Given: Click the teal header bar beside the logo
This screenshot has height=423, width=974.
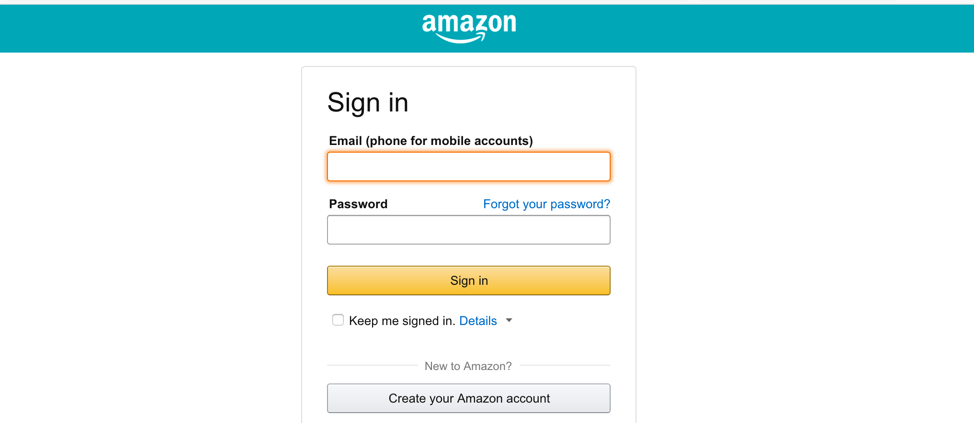Looking at the screenshot, I should pos(745,28).
